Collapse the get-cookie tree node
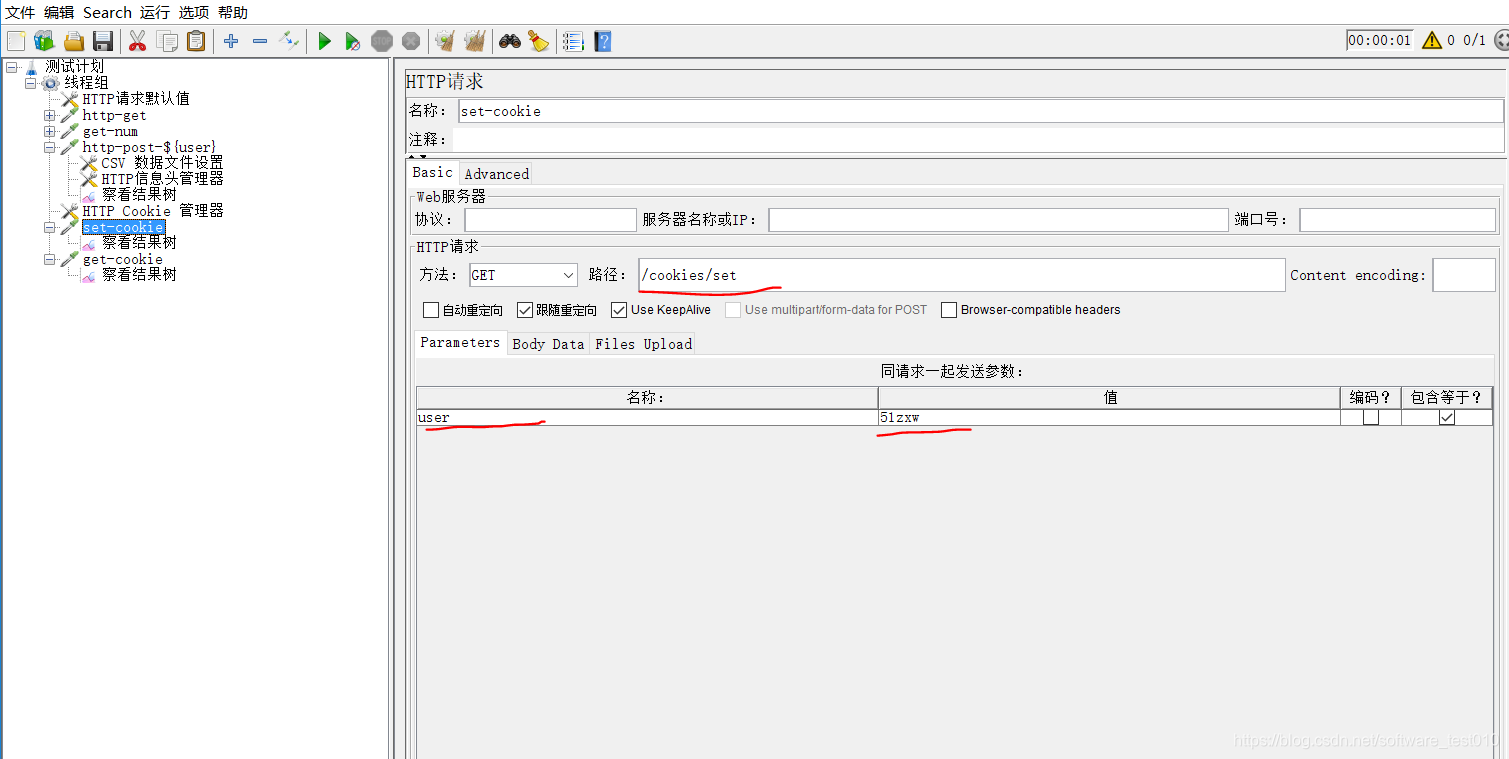This screenshot has height=759, width=1509. 50,260
